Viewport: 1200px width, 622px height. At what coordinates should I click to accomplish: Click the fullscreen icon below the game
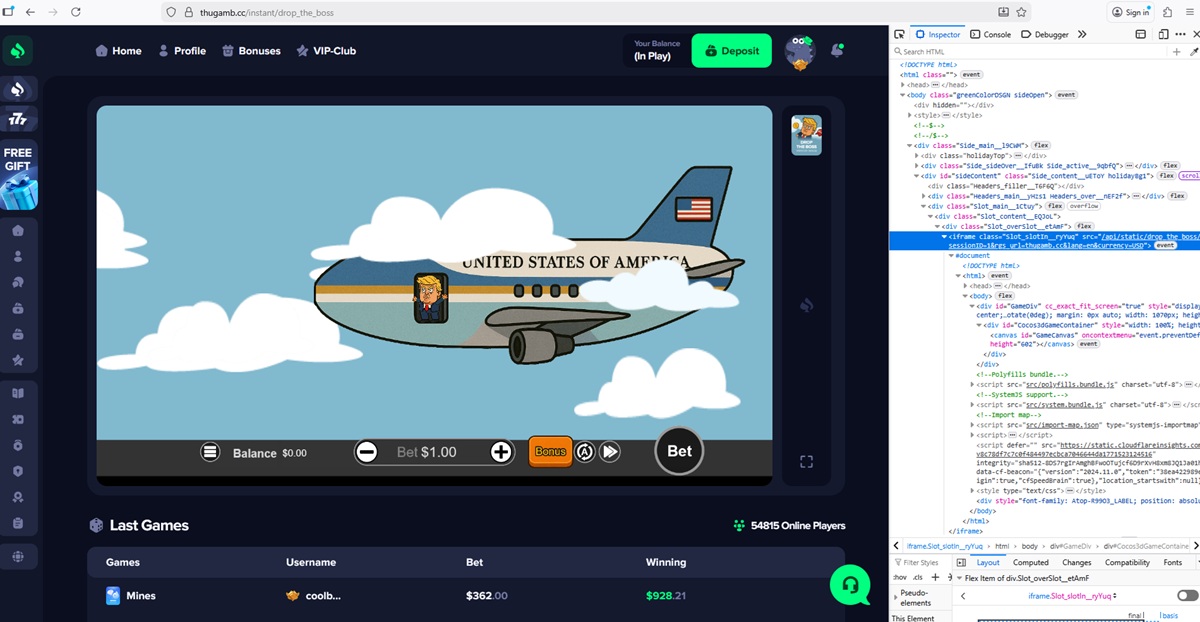coord(806,461)
